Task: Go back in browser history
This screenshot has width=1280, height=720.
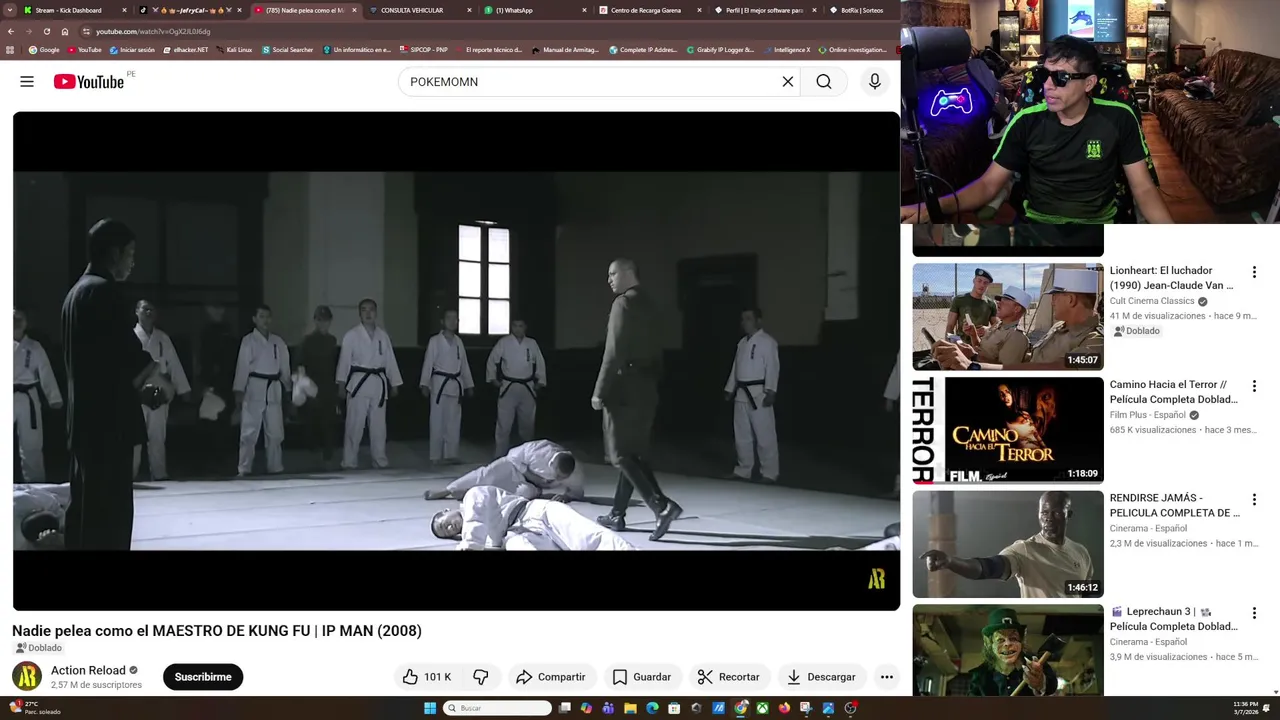Action: tap(10, 31)
